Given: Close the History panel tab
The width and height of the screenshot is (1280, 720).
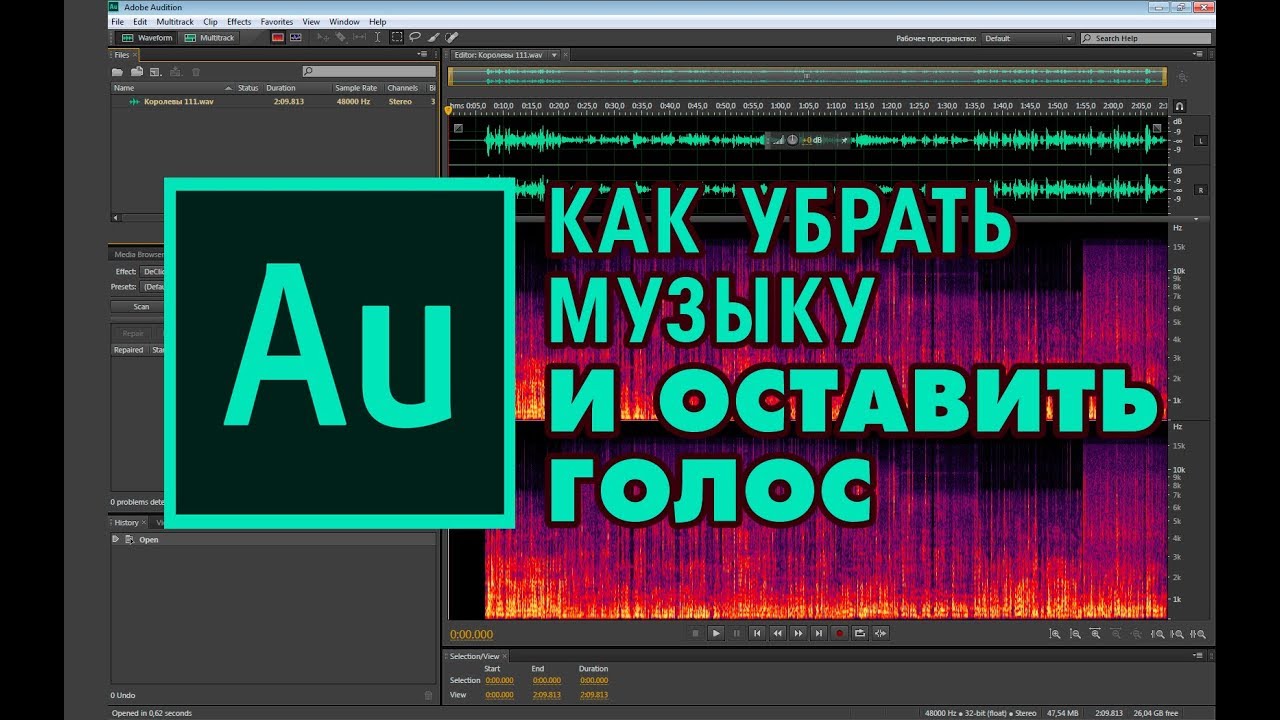Looking at the screenshot, I should pos(144,522).
